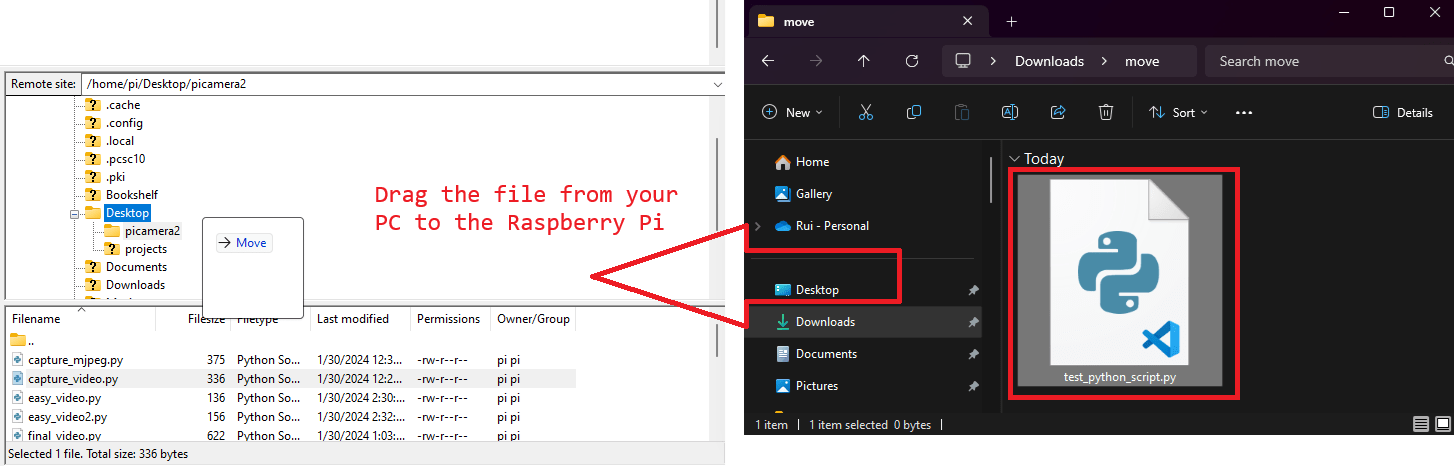The image size is (1454, 466).
Task: Click the Copy icon in Explorer toolbar
Action: coord(914,113)
